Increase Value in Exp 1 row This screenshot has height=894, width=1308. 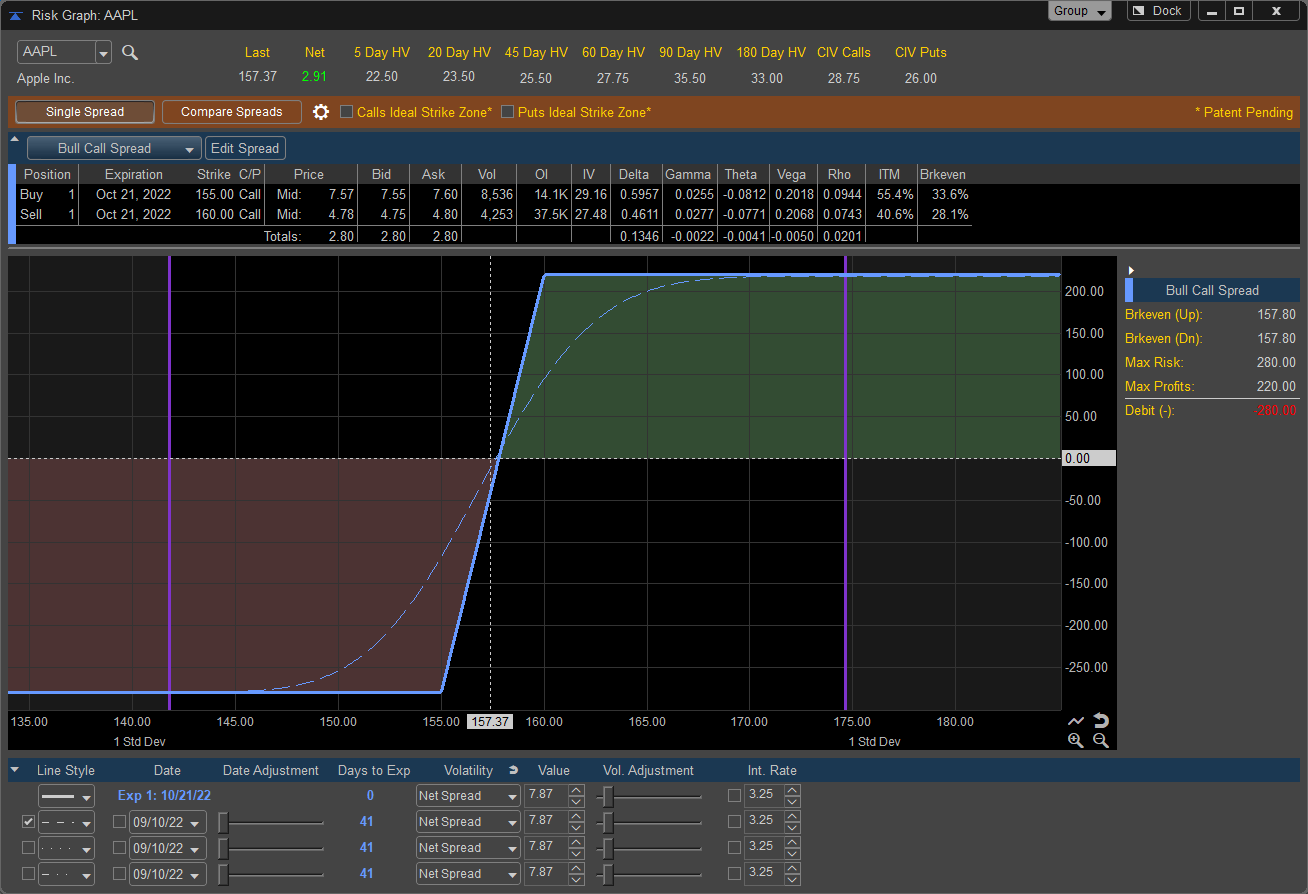tap(576, 790)
